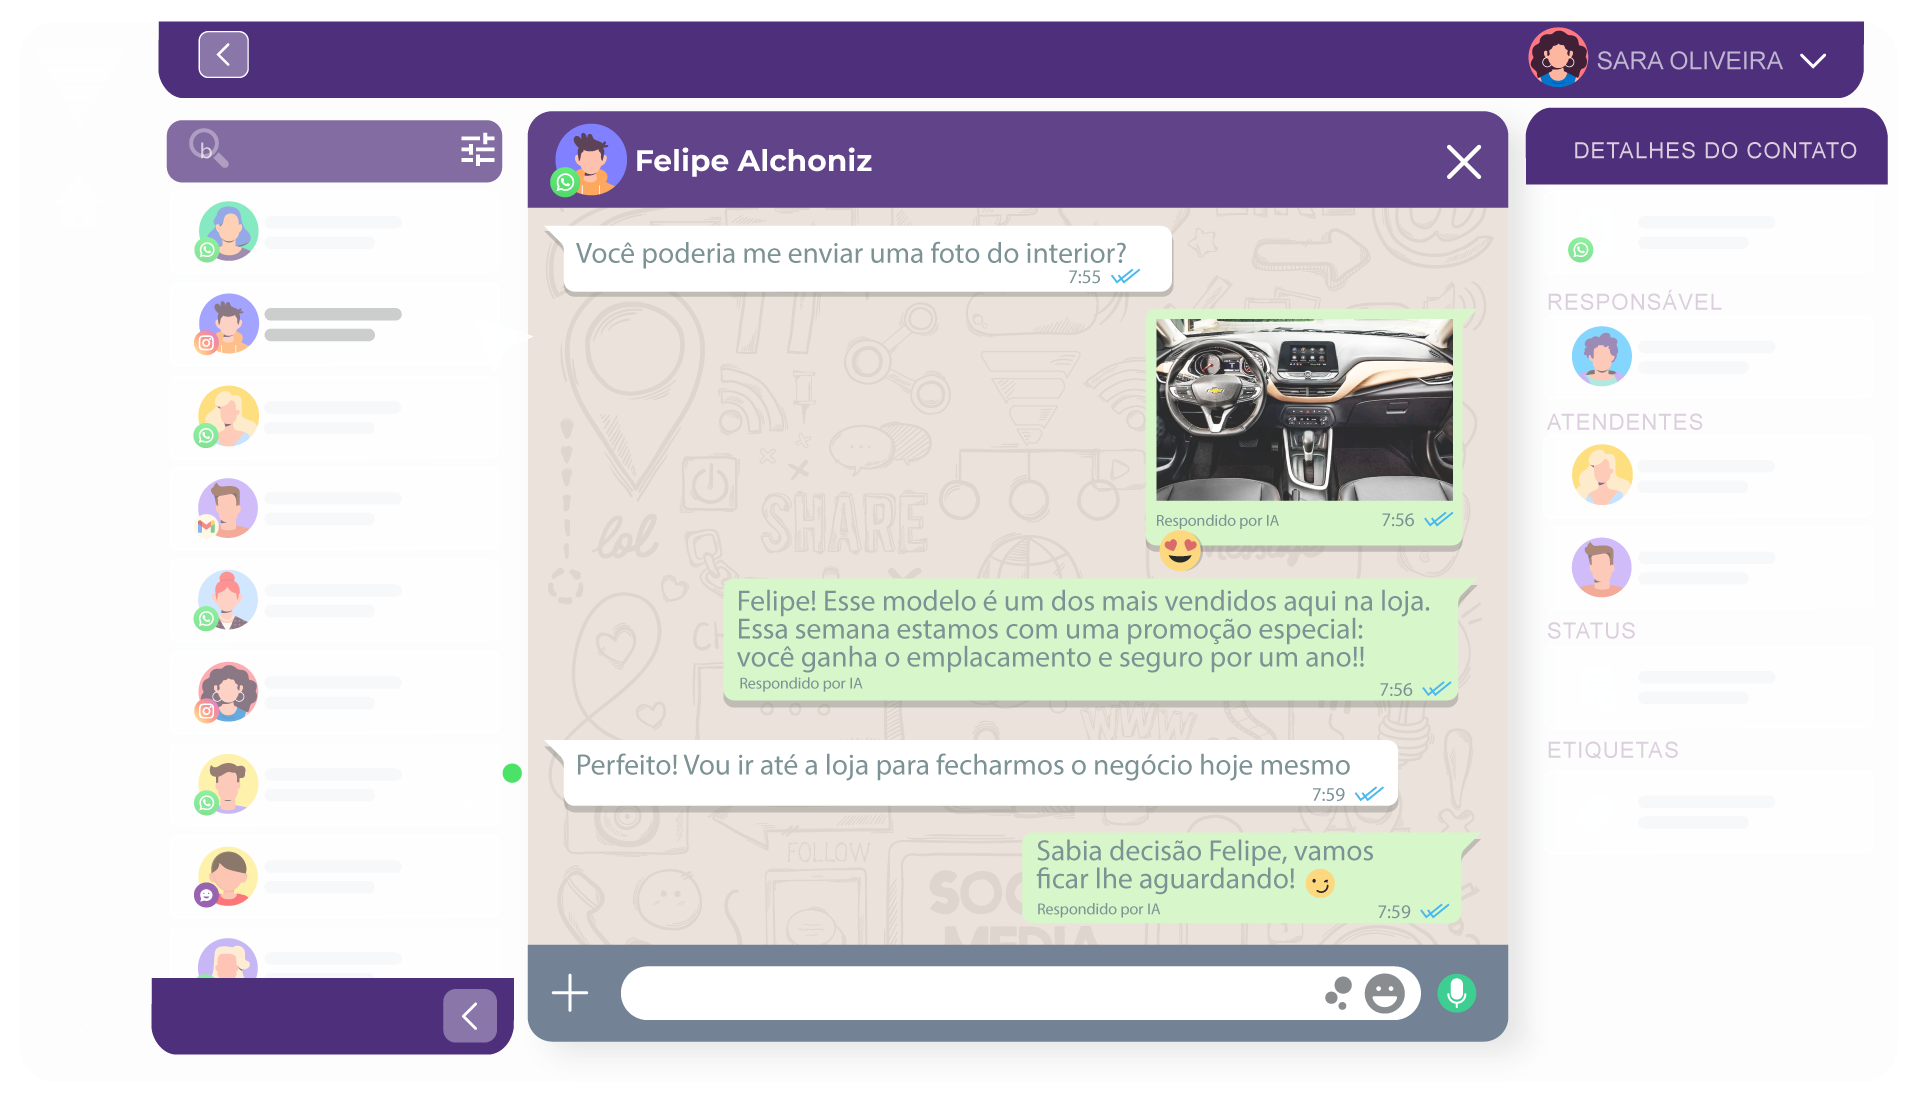Mark the heart-eyes reaction emoji on the photo
1920x1103 pixels.
coord(1180,551)
